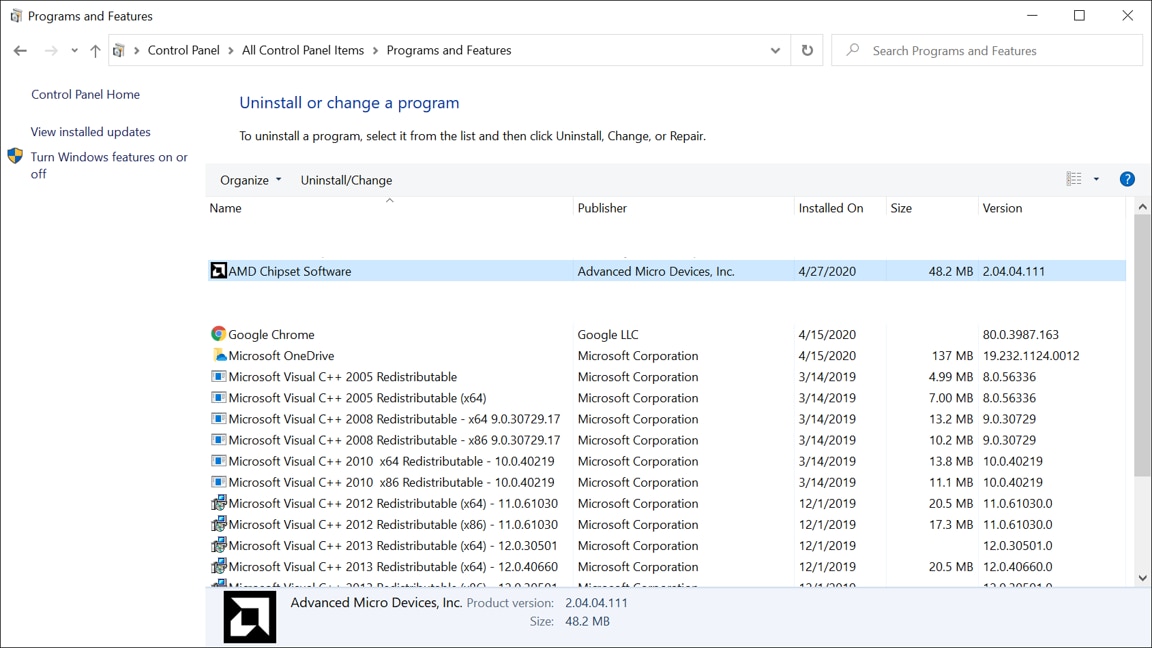Viewport: 1152px width, 648px height.
Task: Click Visual C++ 2005 Redistributable (x64) icon
Action: 218,397
